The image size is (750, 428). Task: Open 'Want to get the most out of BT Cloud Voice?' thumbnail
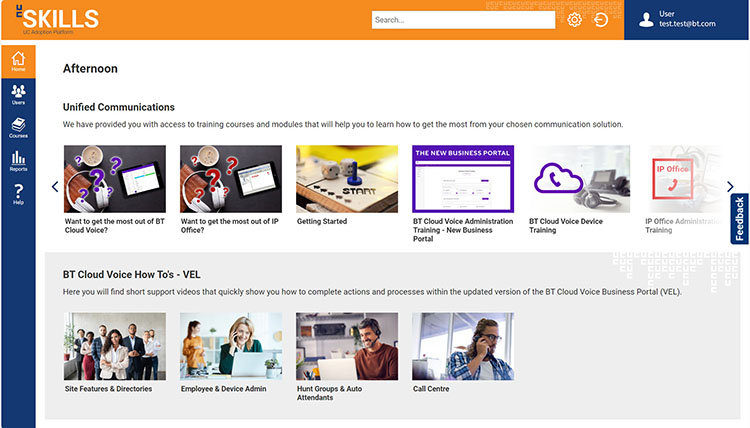(115, 179)
